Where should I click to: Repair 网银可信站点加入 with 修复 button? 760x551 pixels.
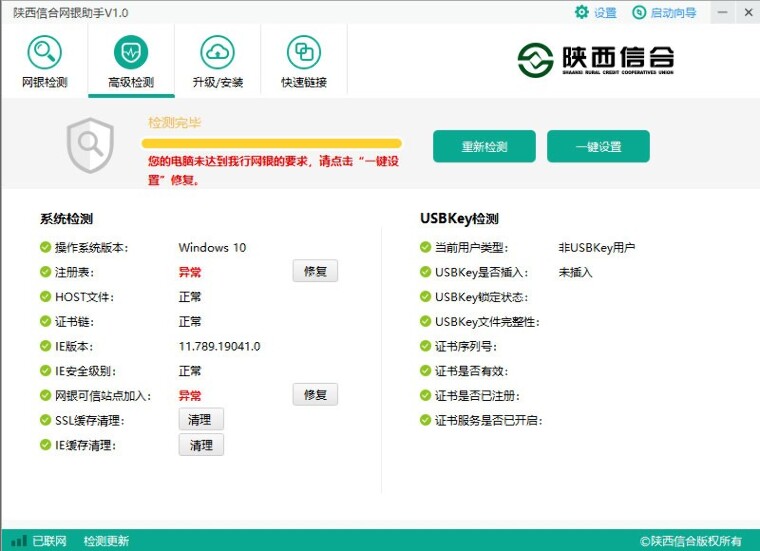(315, 394)
